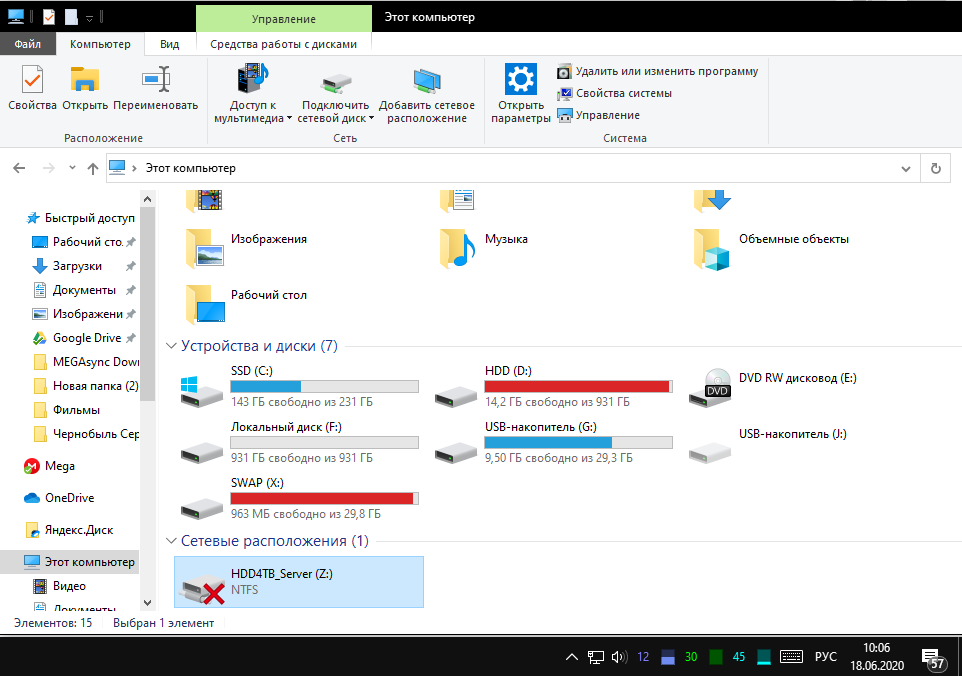Collapse the Сетевые расположения group

click(x=171, y=541)
